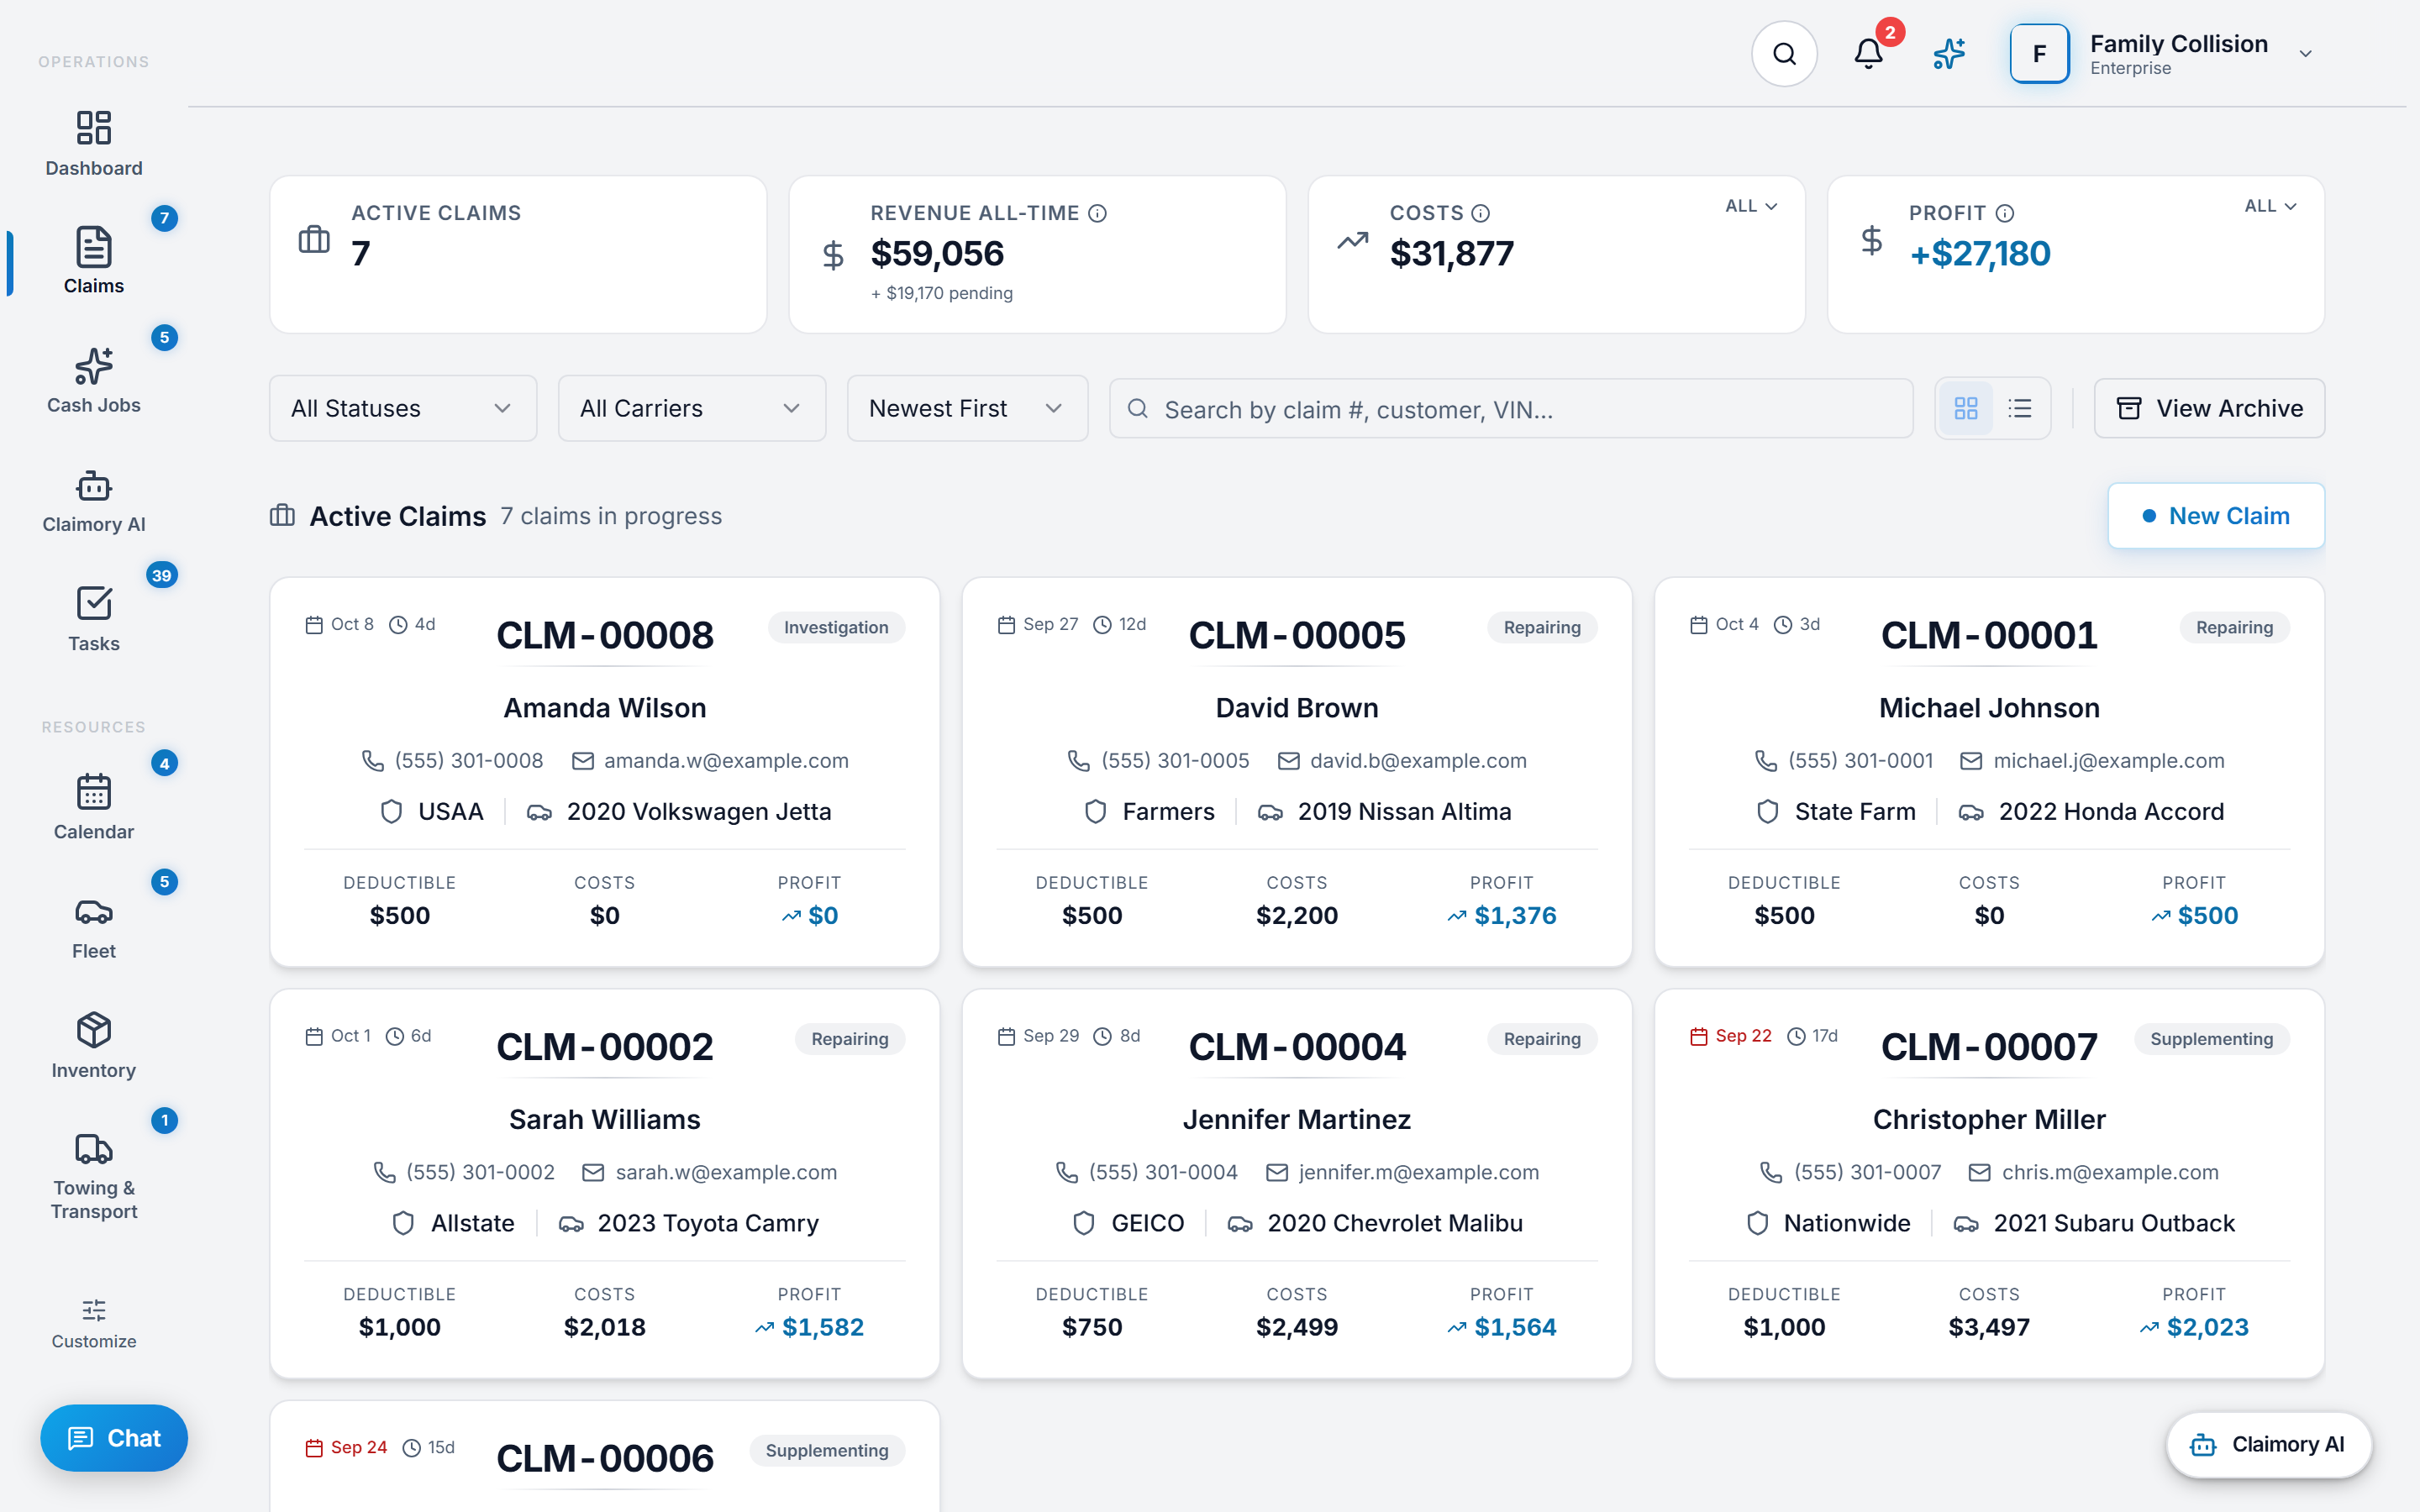Click the Supplementing badge on CLM-00007

pyautogui.click(x=2211, y=1039)
